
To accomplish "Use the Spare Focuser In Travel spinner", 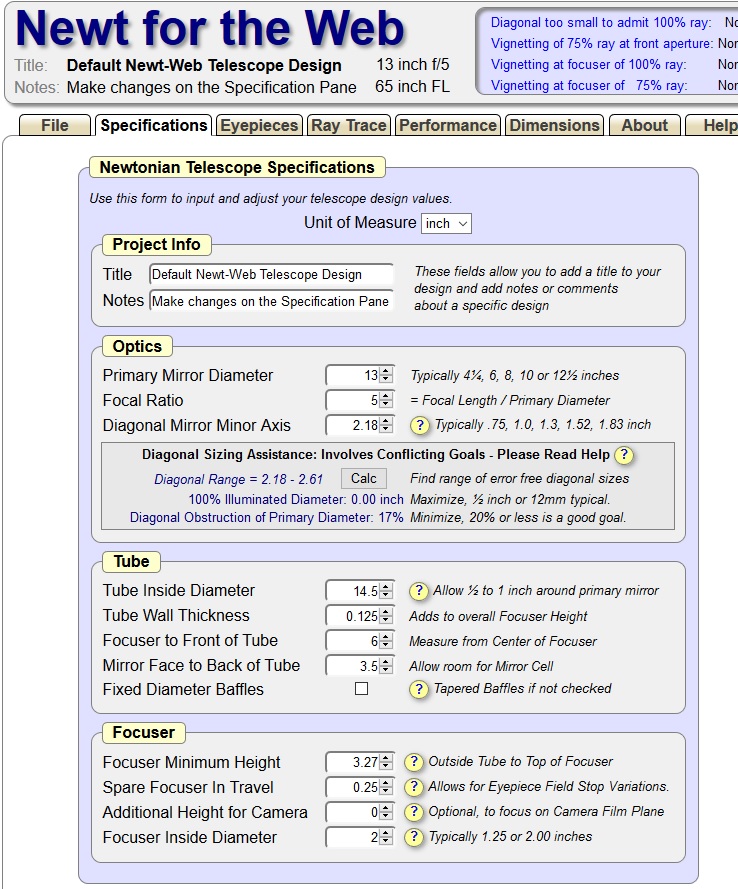I will (386, 787).
